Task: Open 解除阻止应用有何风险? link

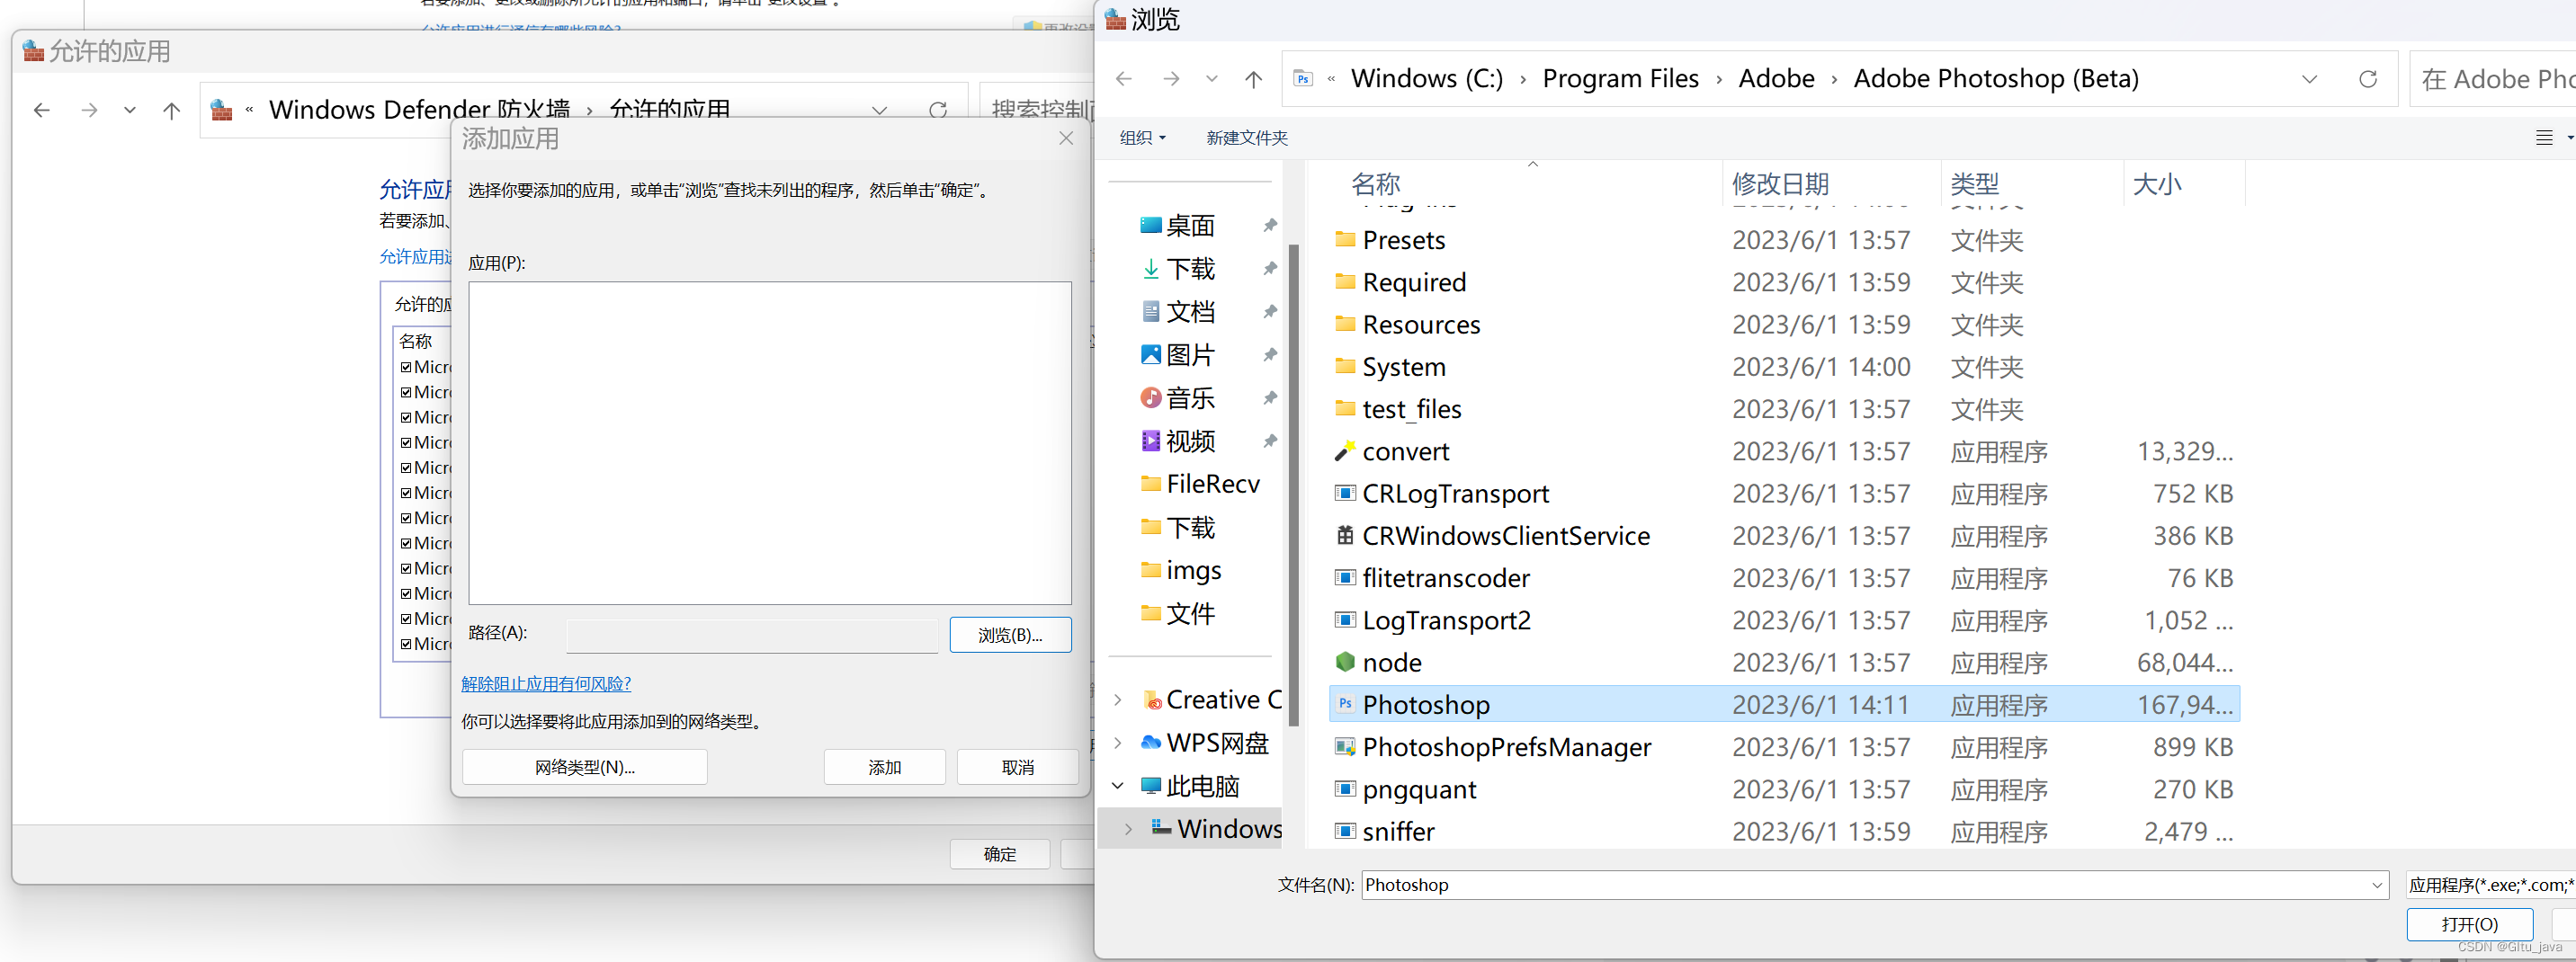Action: point(546,684)
